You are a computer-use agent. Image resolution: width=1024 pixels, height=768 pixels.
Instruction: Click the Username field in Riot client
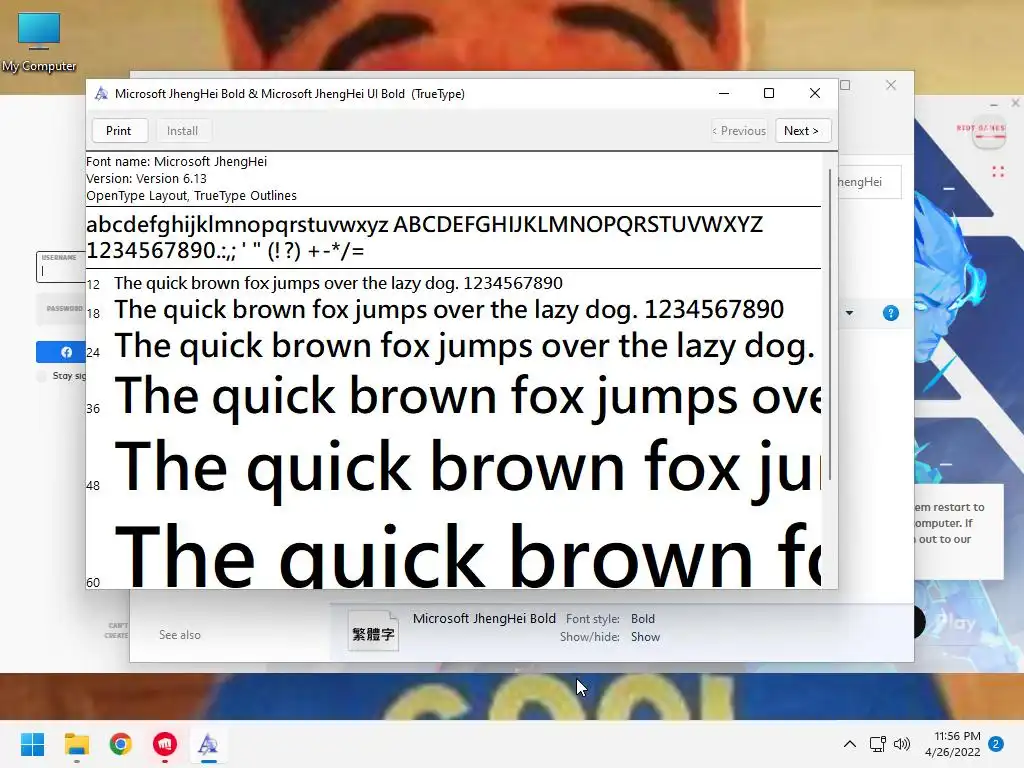click(x=61, y=266)
